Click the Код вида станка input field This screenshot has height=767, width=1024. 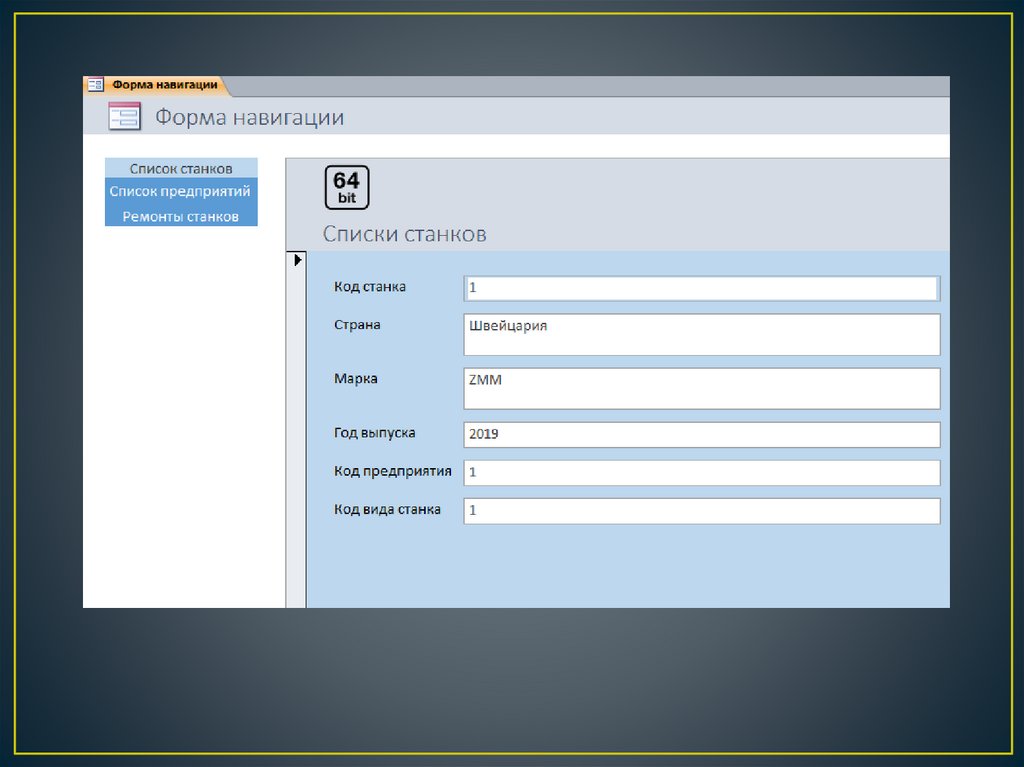coord(701,510)
